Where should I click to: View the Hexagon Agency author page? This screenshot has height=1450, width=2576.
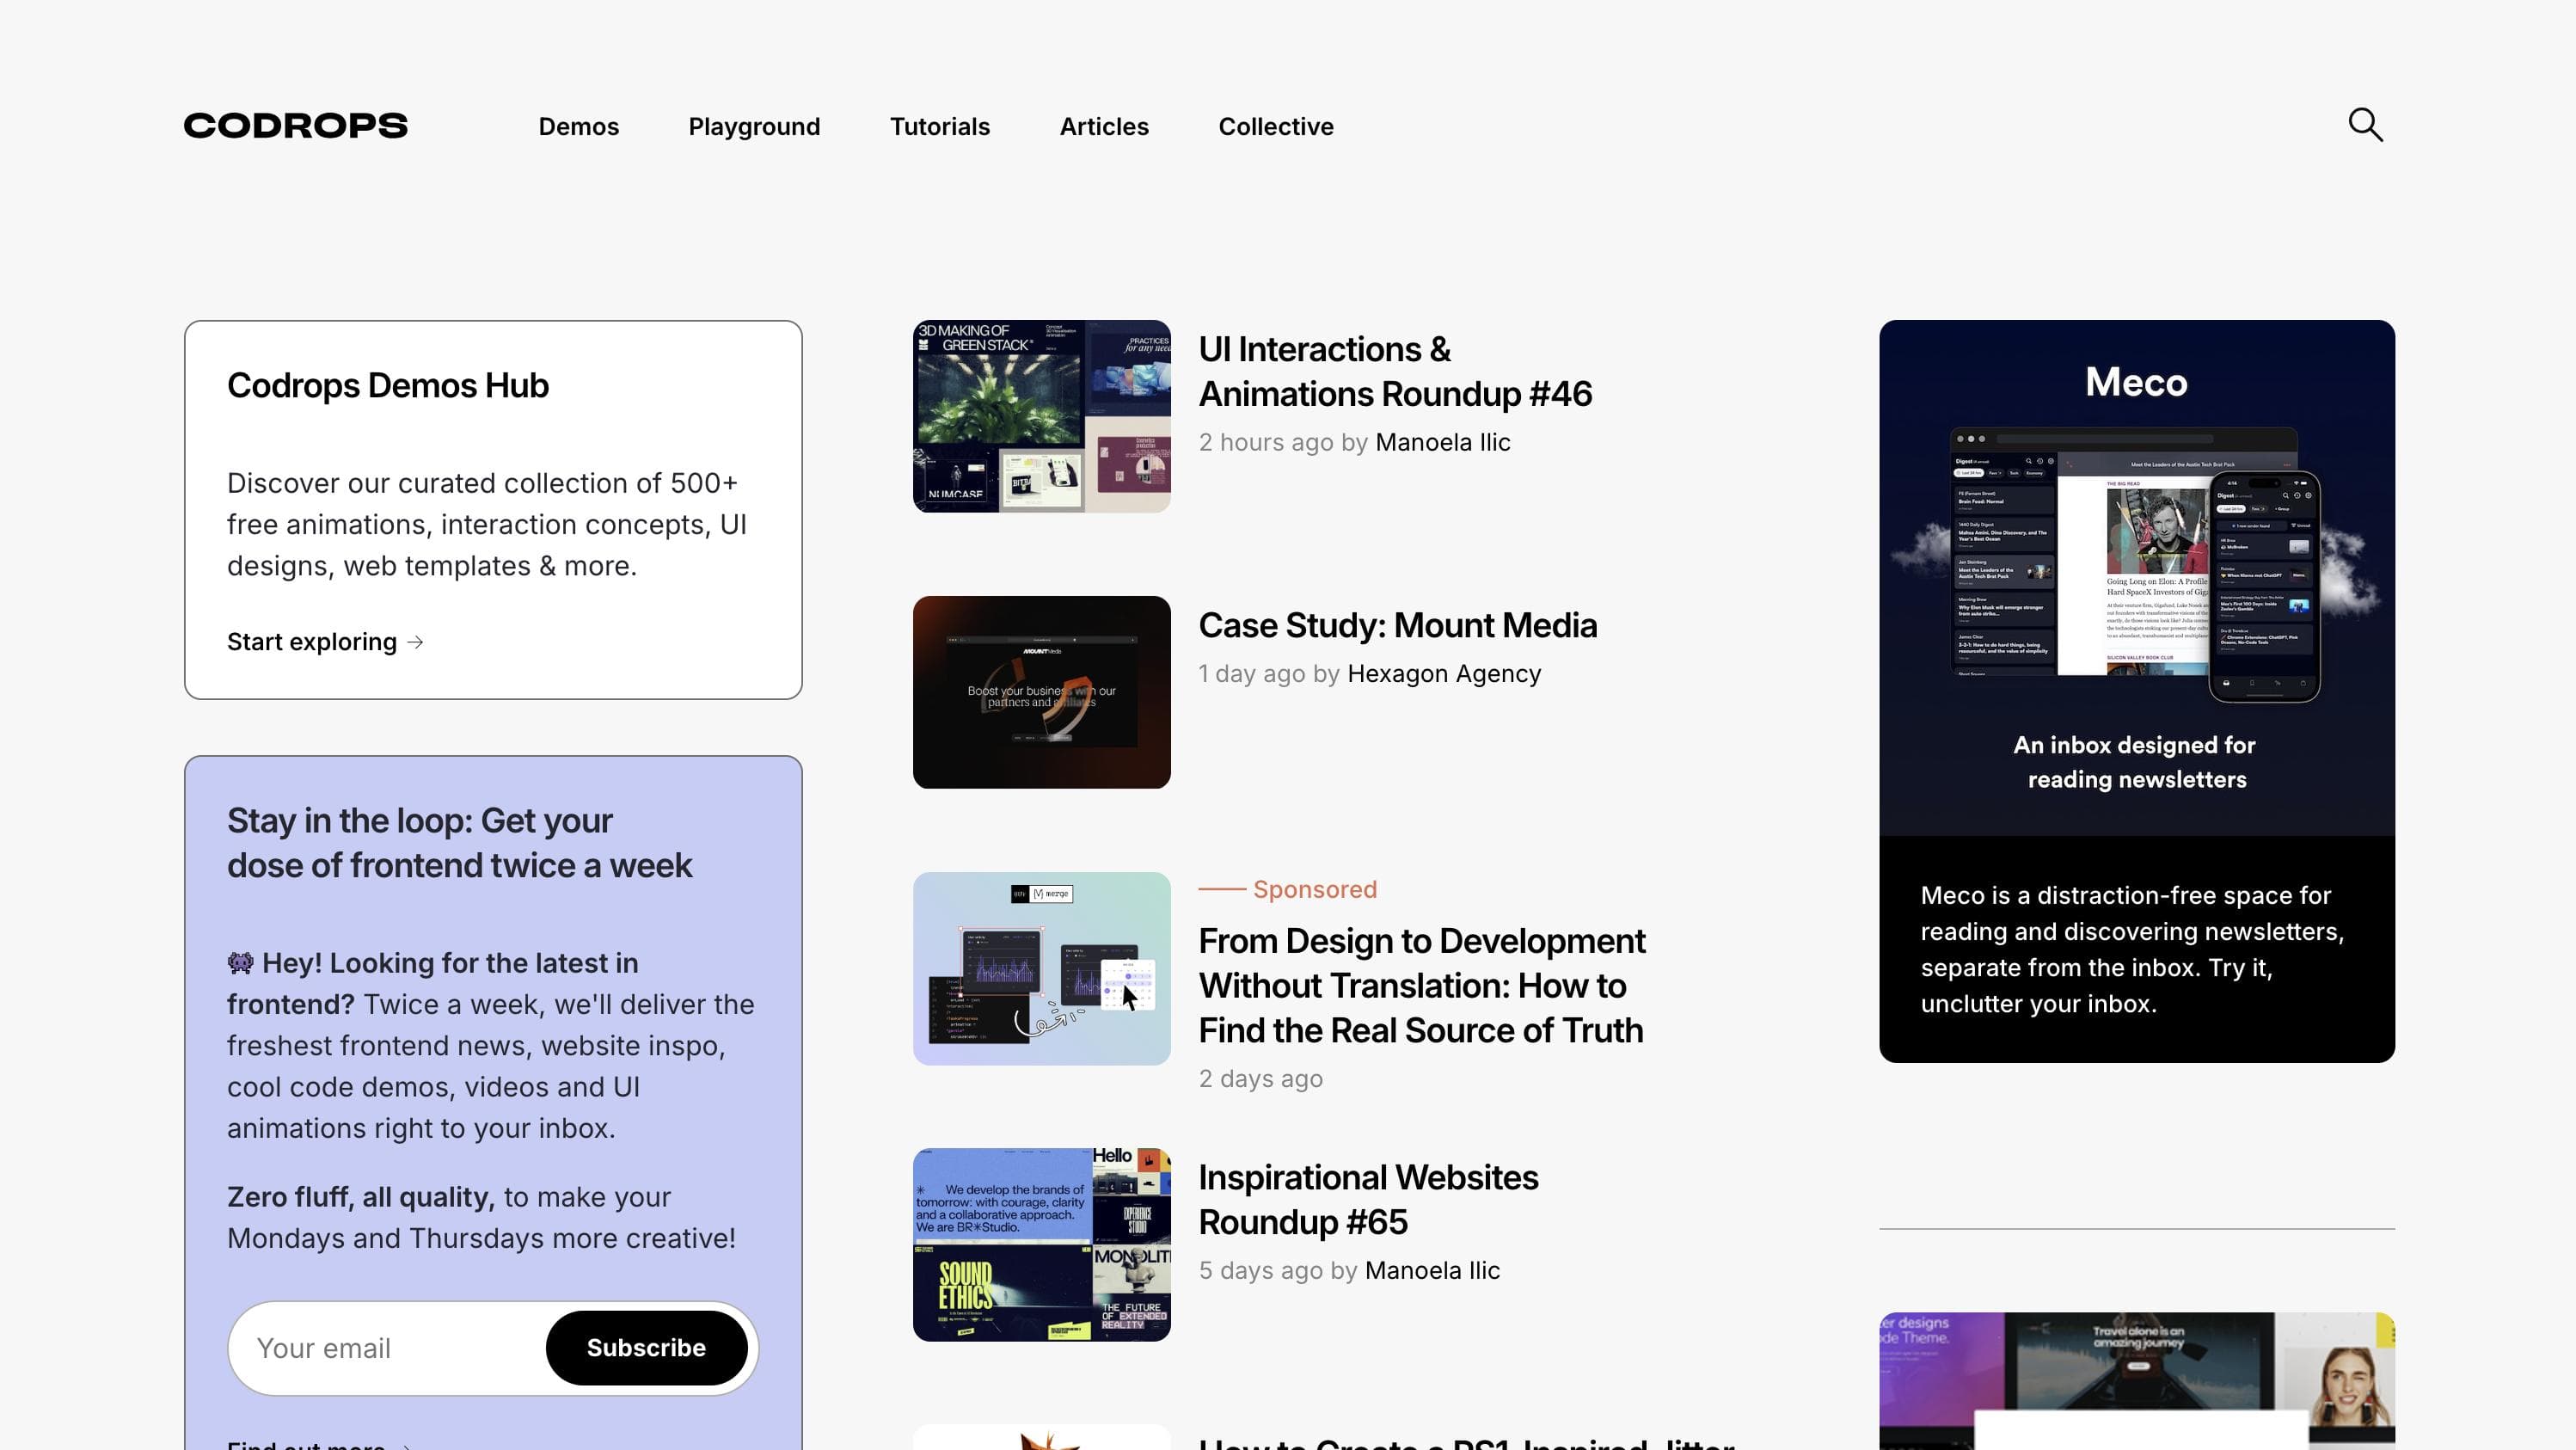[1443, 673]
